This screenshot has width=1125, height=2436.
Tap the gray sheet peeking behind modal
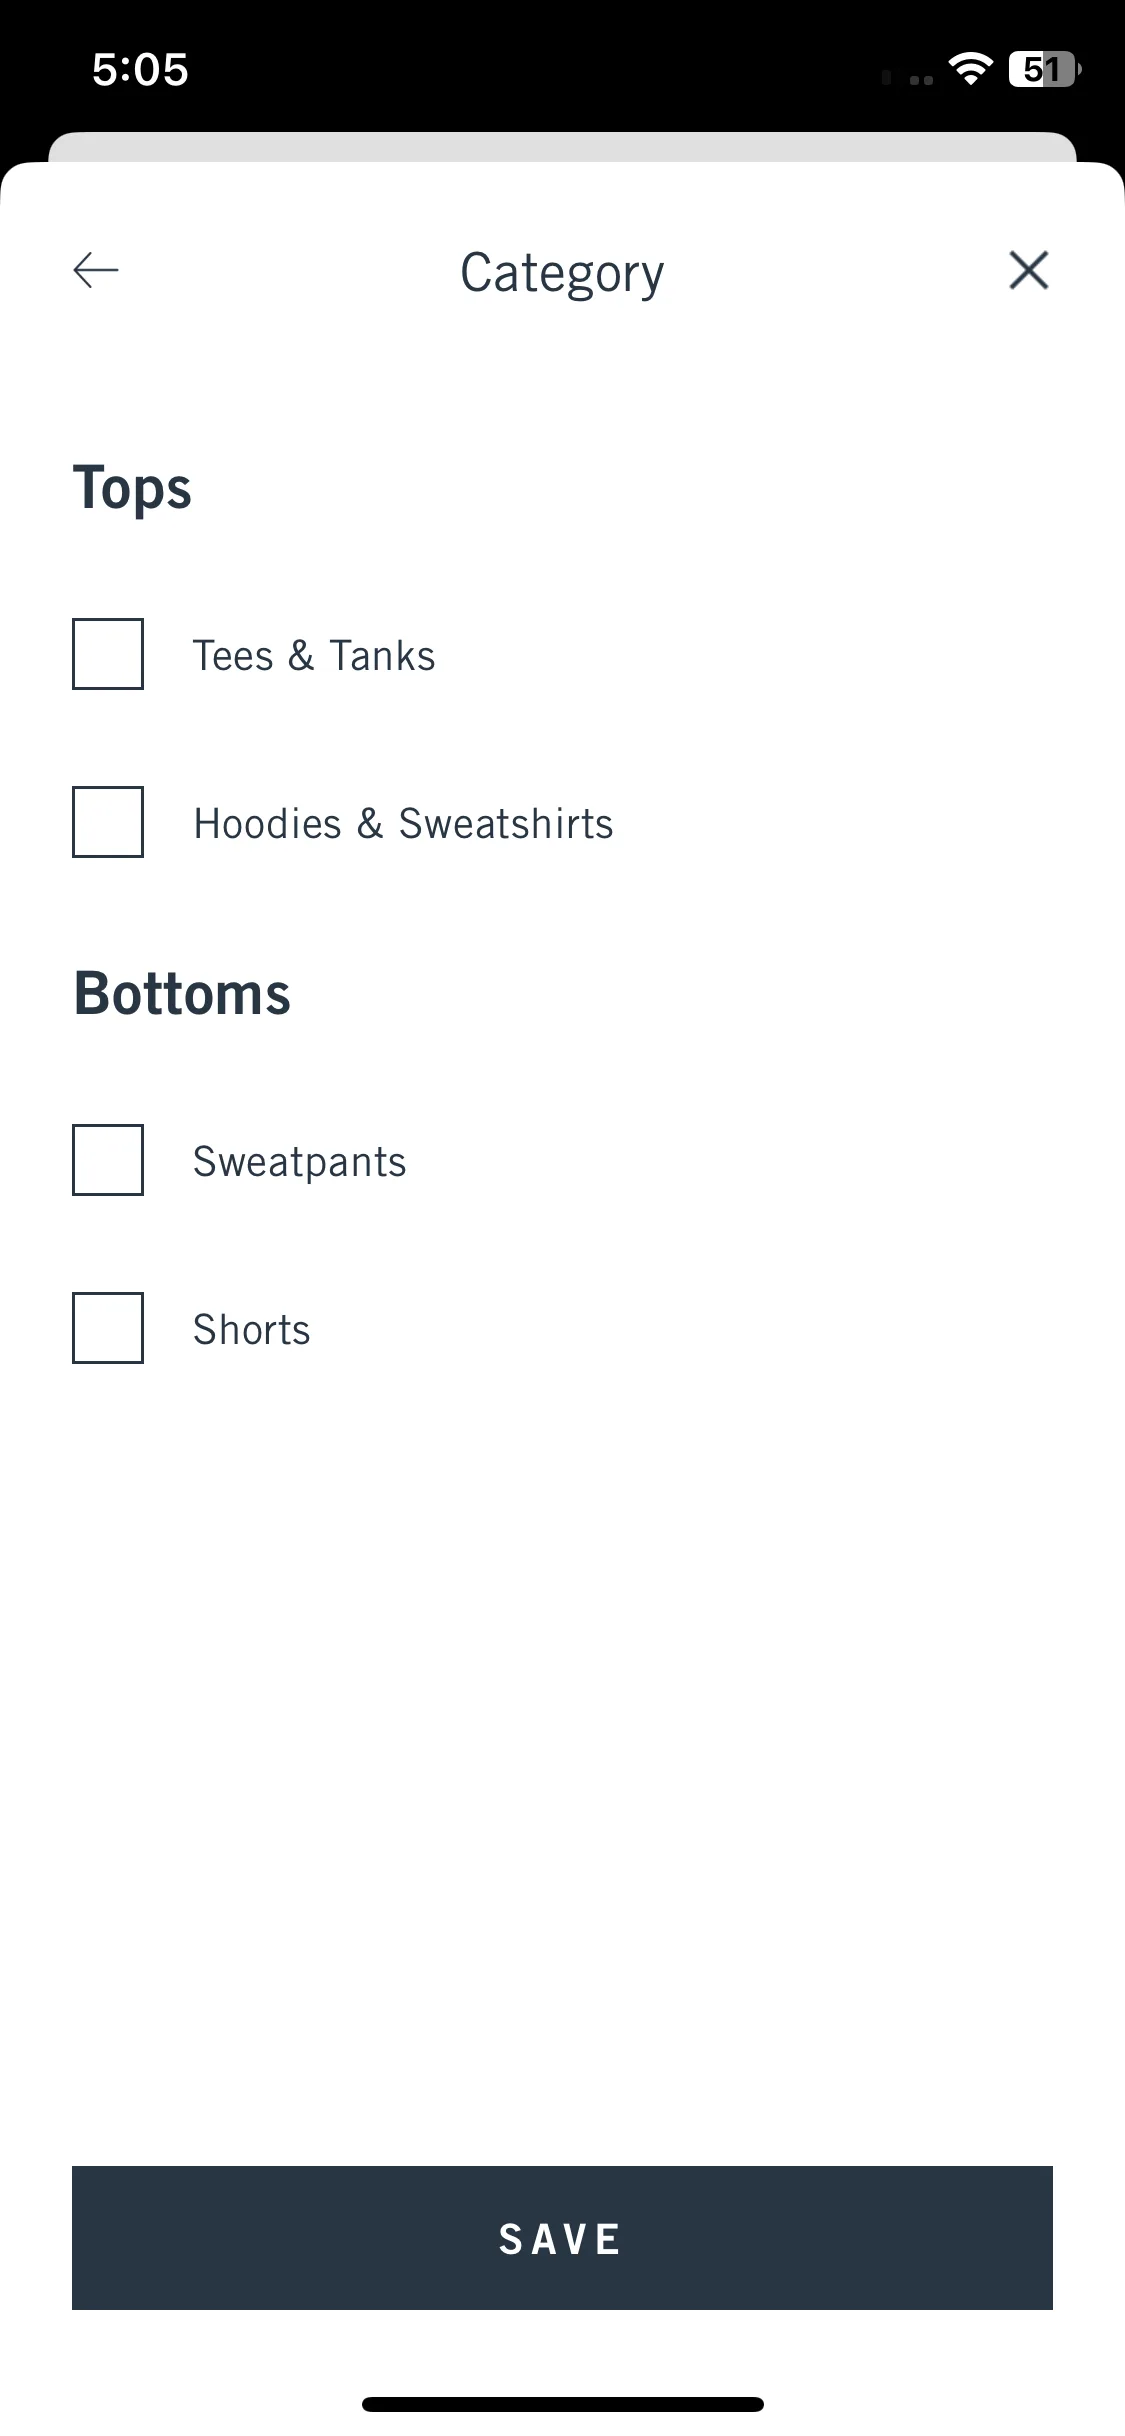(x=562, y=147)
